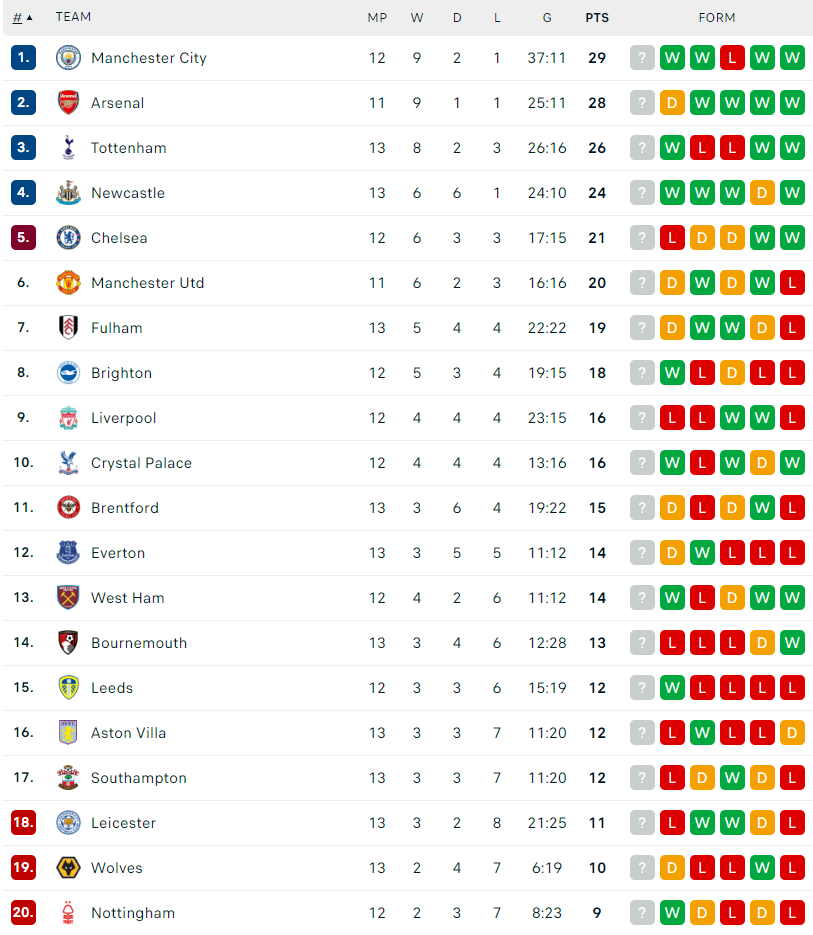Click the TEAM column header
The width and height of the screenshot is (813, 935).
tap(73, 17)
